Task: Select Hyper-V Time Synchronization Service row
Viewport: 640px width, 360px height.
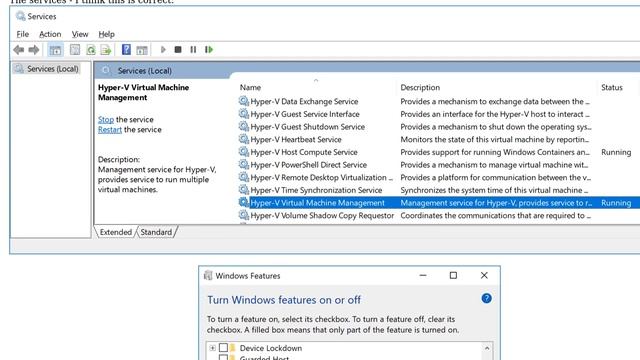Action: 438,190
